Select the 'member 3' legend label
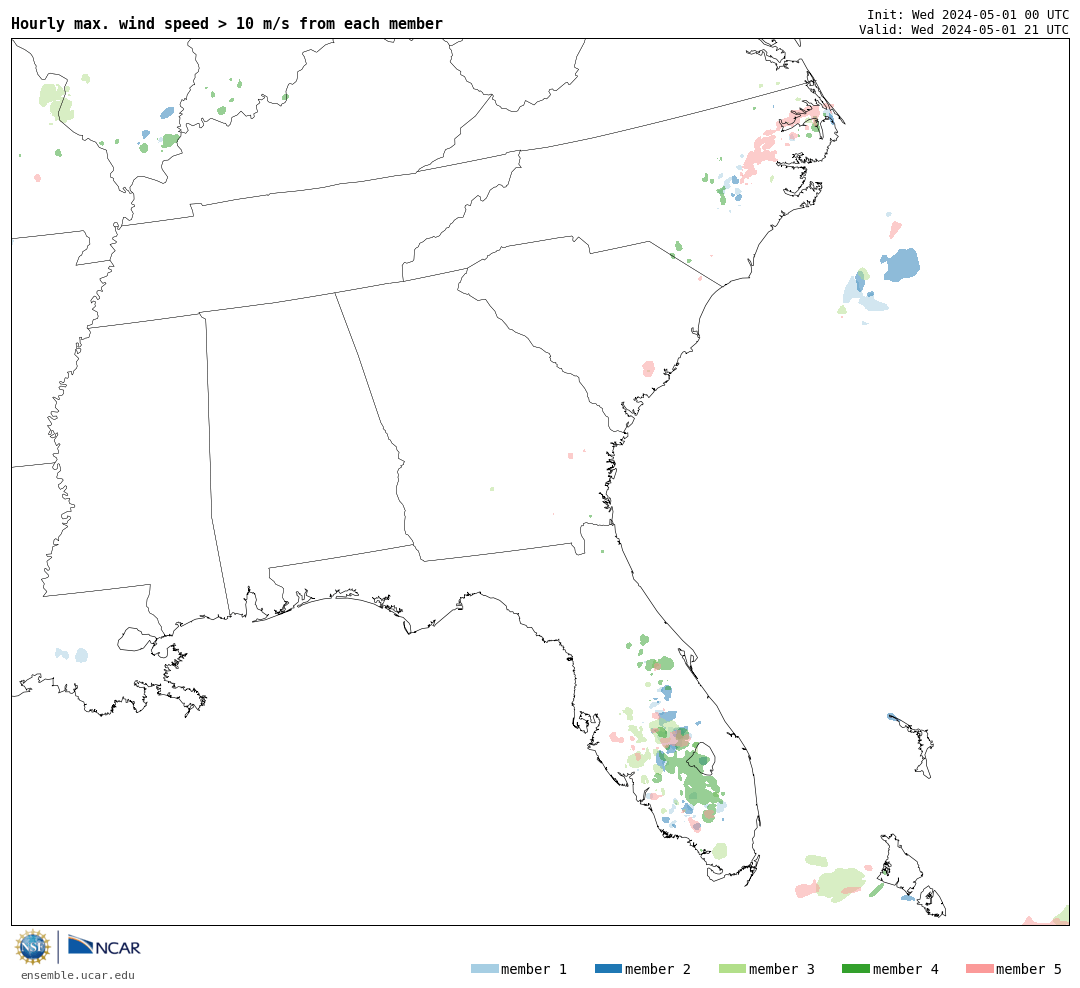The image size is (1080, 988). pos(782,969)
